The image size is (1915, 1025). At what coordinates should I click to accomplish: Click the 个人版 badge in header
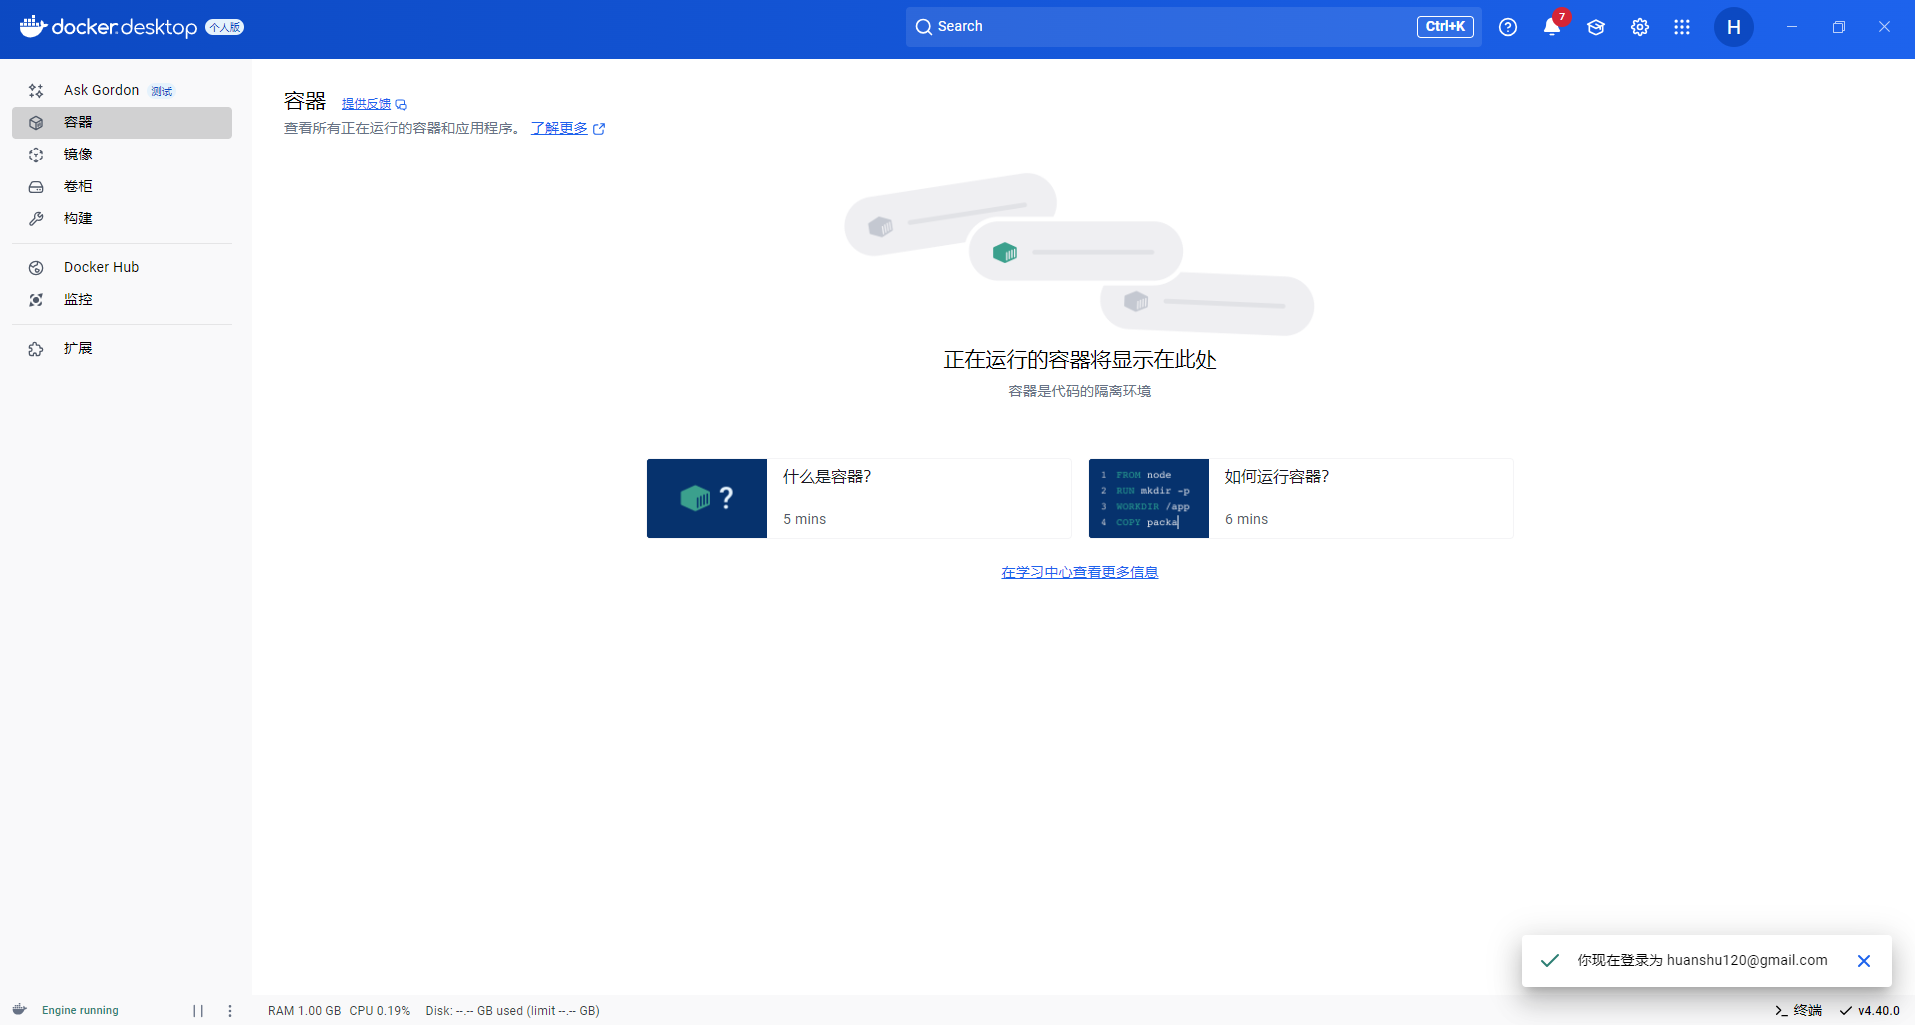pos(225,28)
